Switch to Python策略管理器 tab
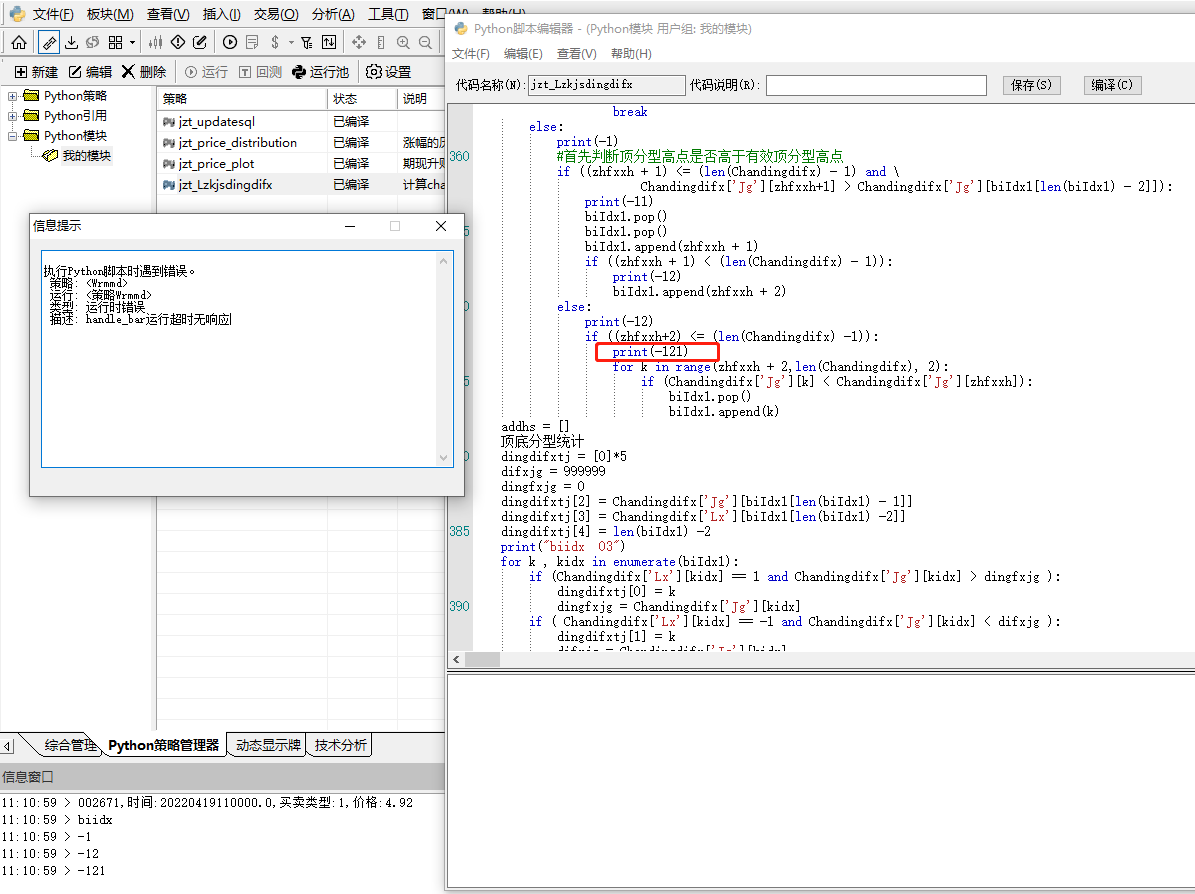This screenshot has height=894, width=1195. [x=163, y=745]
